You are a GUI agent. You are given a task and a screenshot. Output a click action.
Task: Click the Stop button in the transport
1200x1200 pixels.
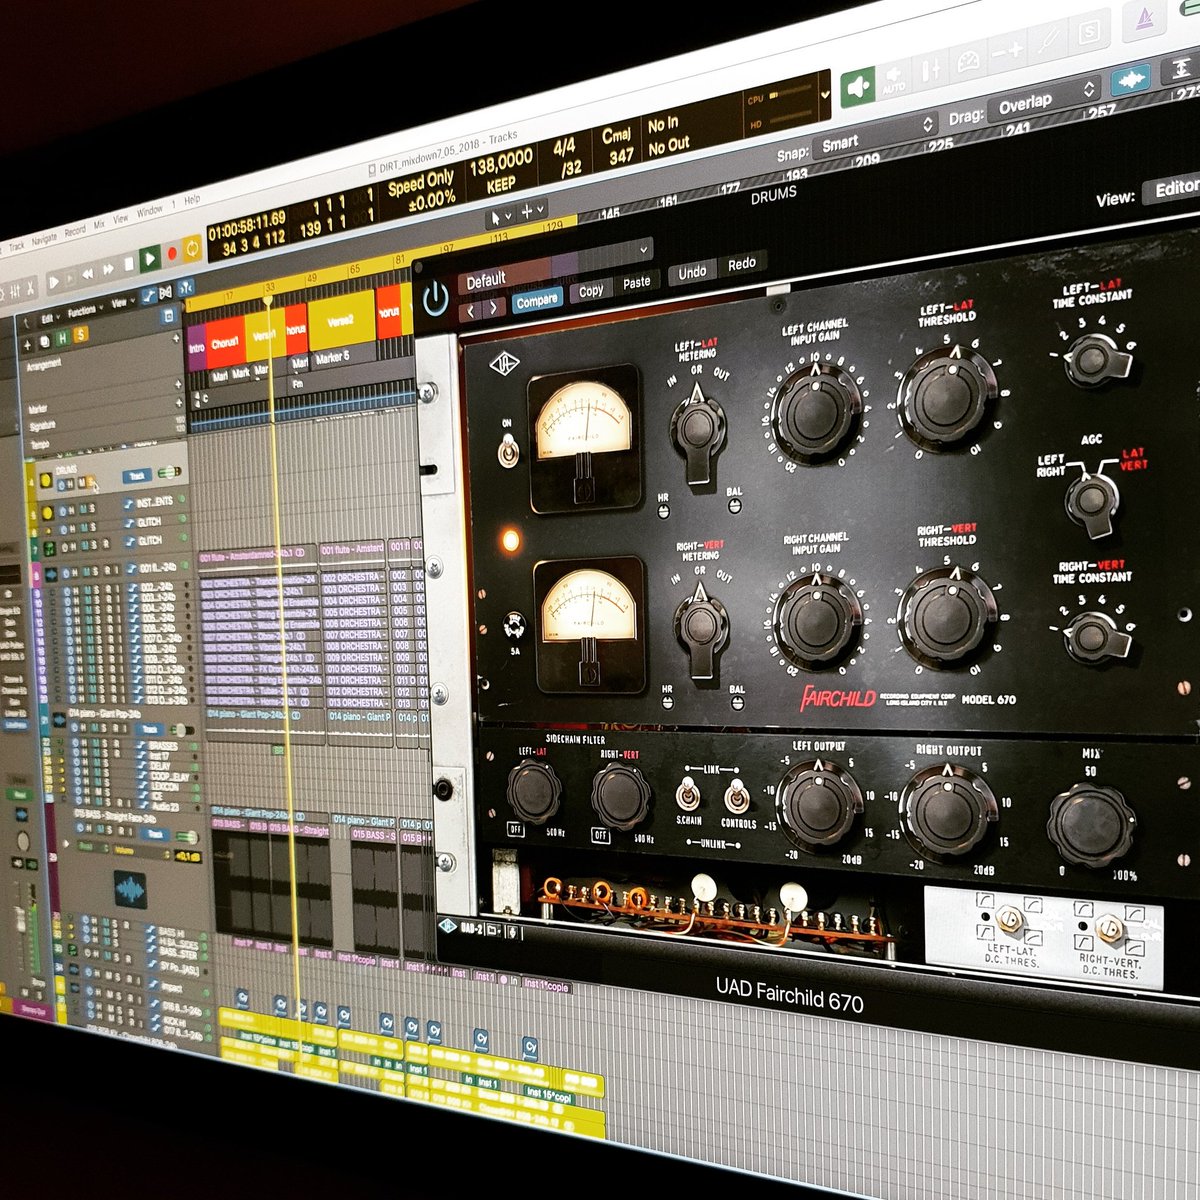[x=129, y=265]
